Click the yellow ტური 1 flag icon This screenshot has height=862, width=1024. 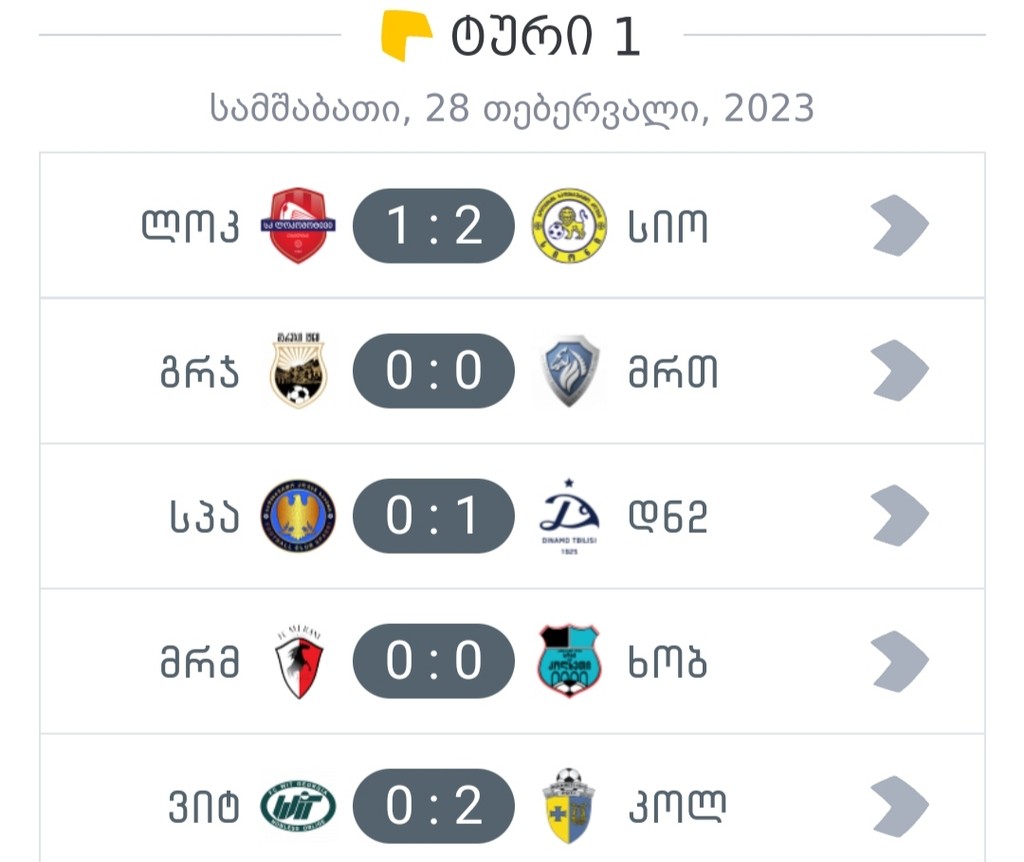pos(406,35)
